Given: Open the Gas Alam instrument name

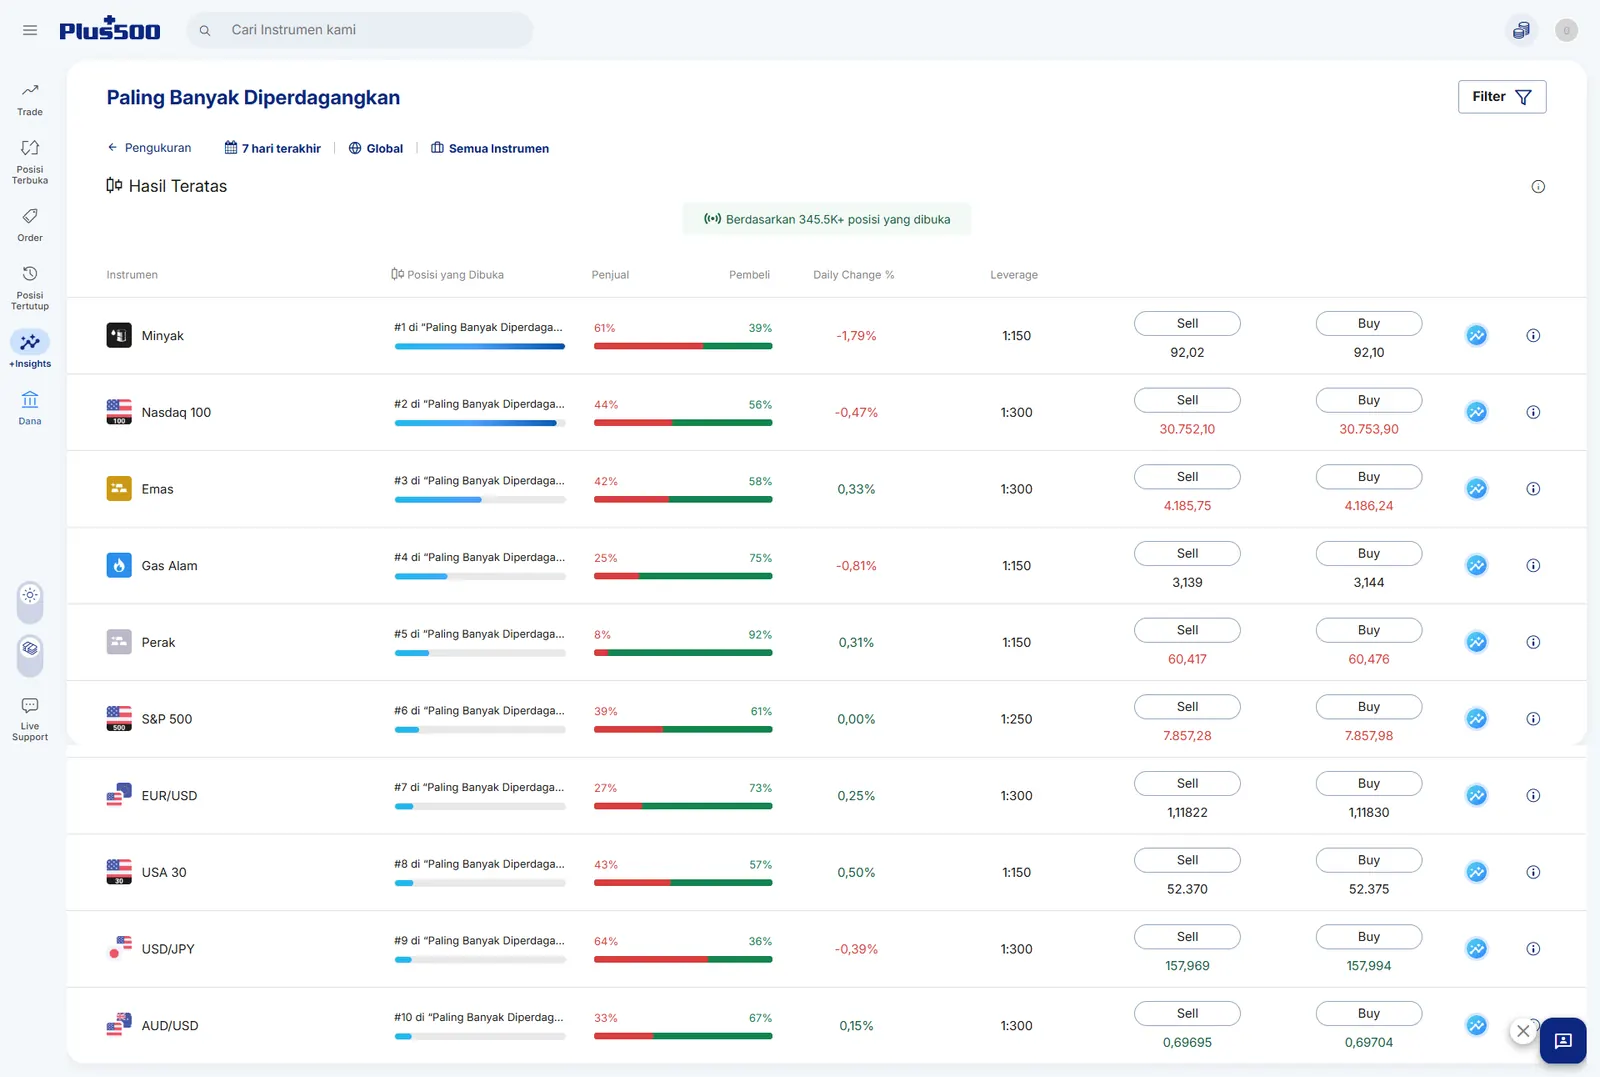Looking at the screenshot, I should click(170, 566).
